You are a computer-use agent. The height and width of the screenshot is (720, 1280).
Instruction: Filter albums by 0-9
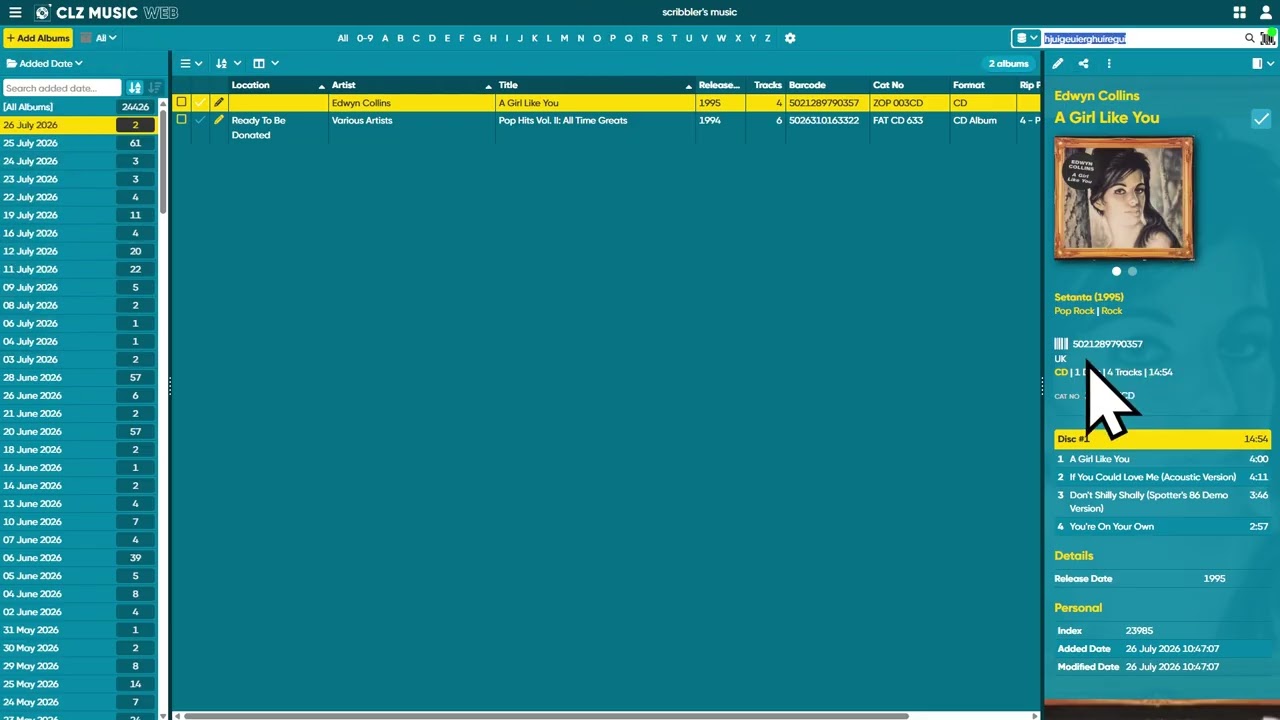[x=365, y=38]
